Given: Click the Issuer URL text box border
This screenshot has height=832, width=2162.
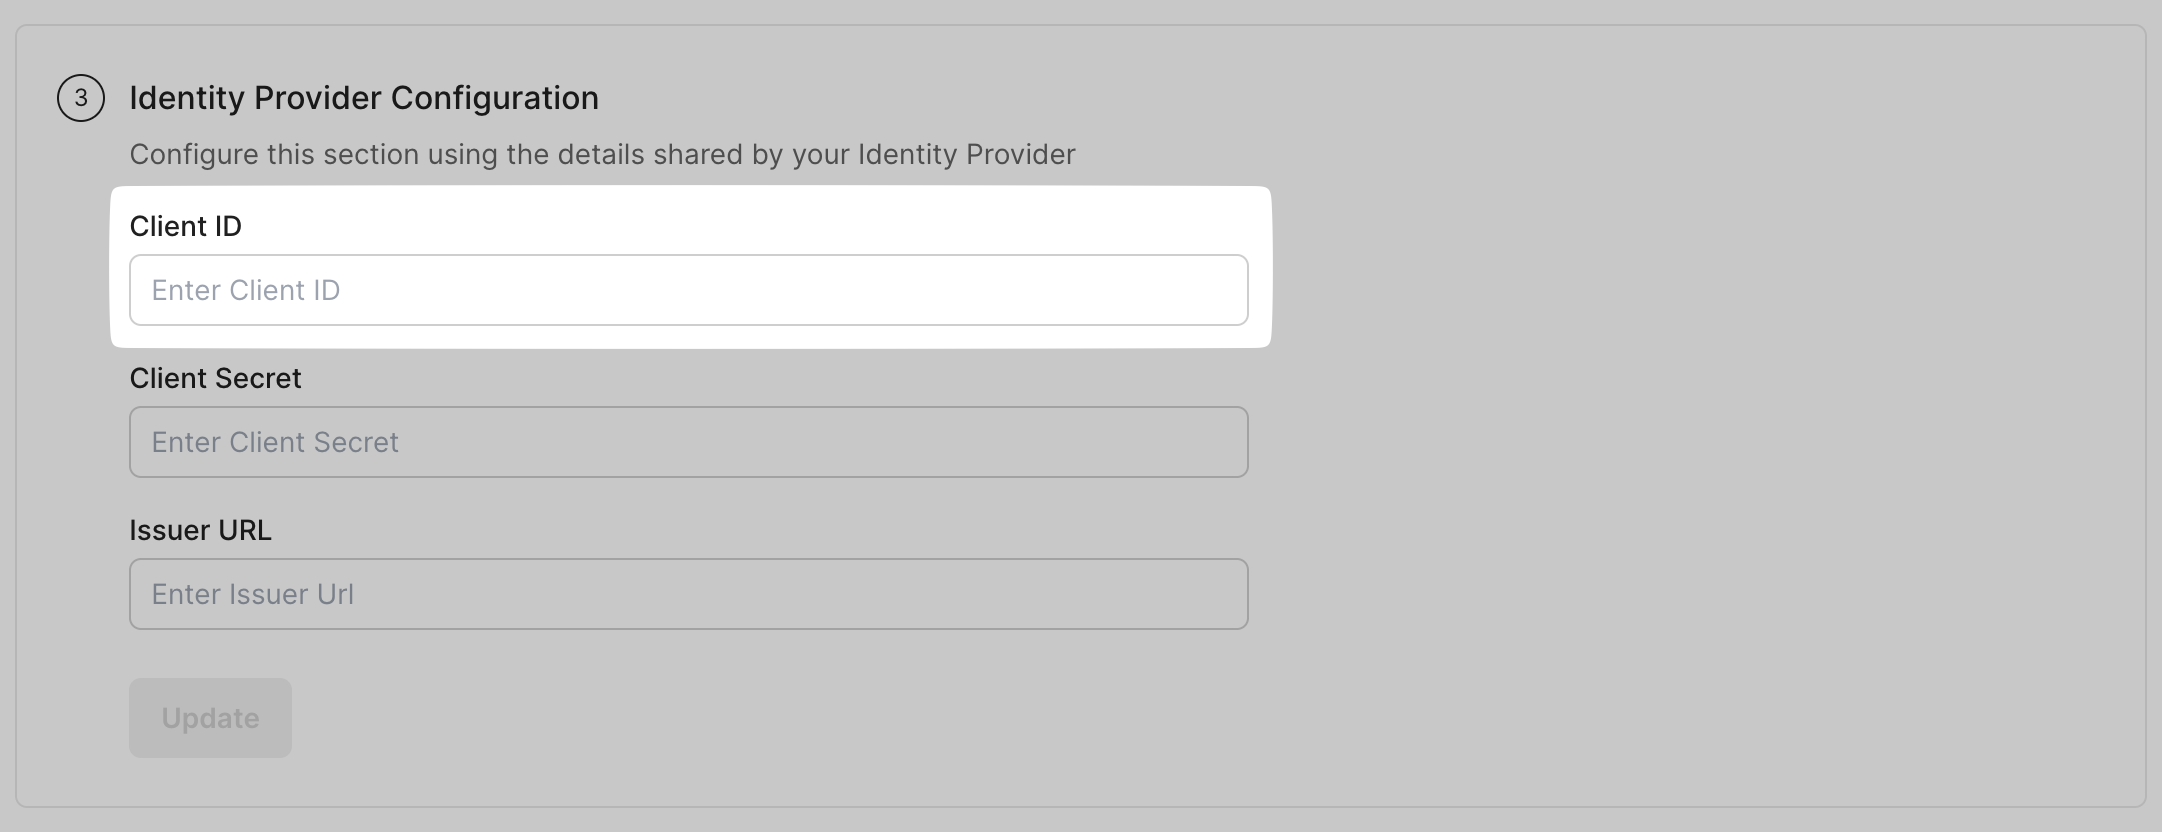Looking at the screenshot, I should pyautogui.click(x=688, y=566).
